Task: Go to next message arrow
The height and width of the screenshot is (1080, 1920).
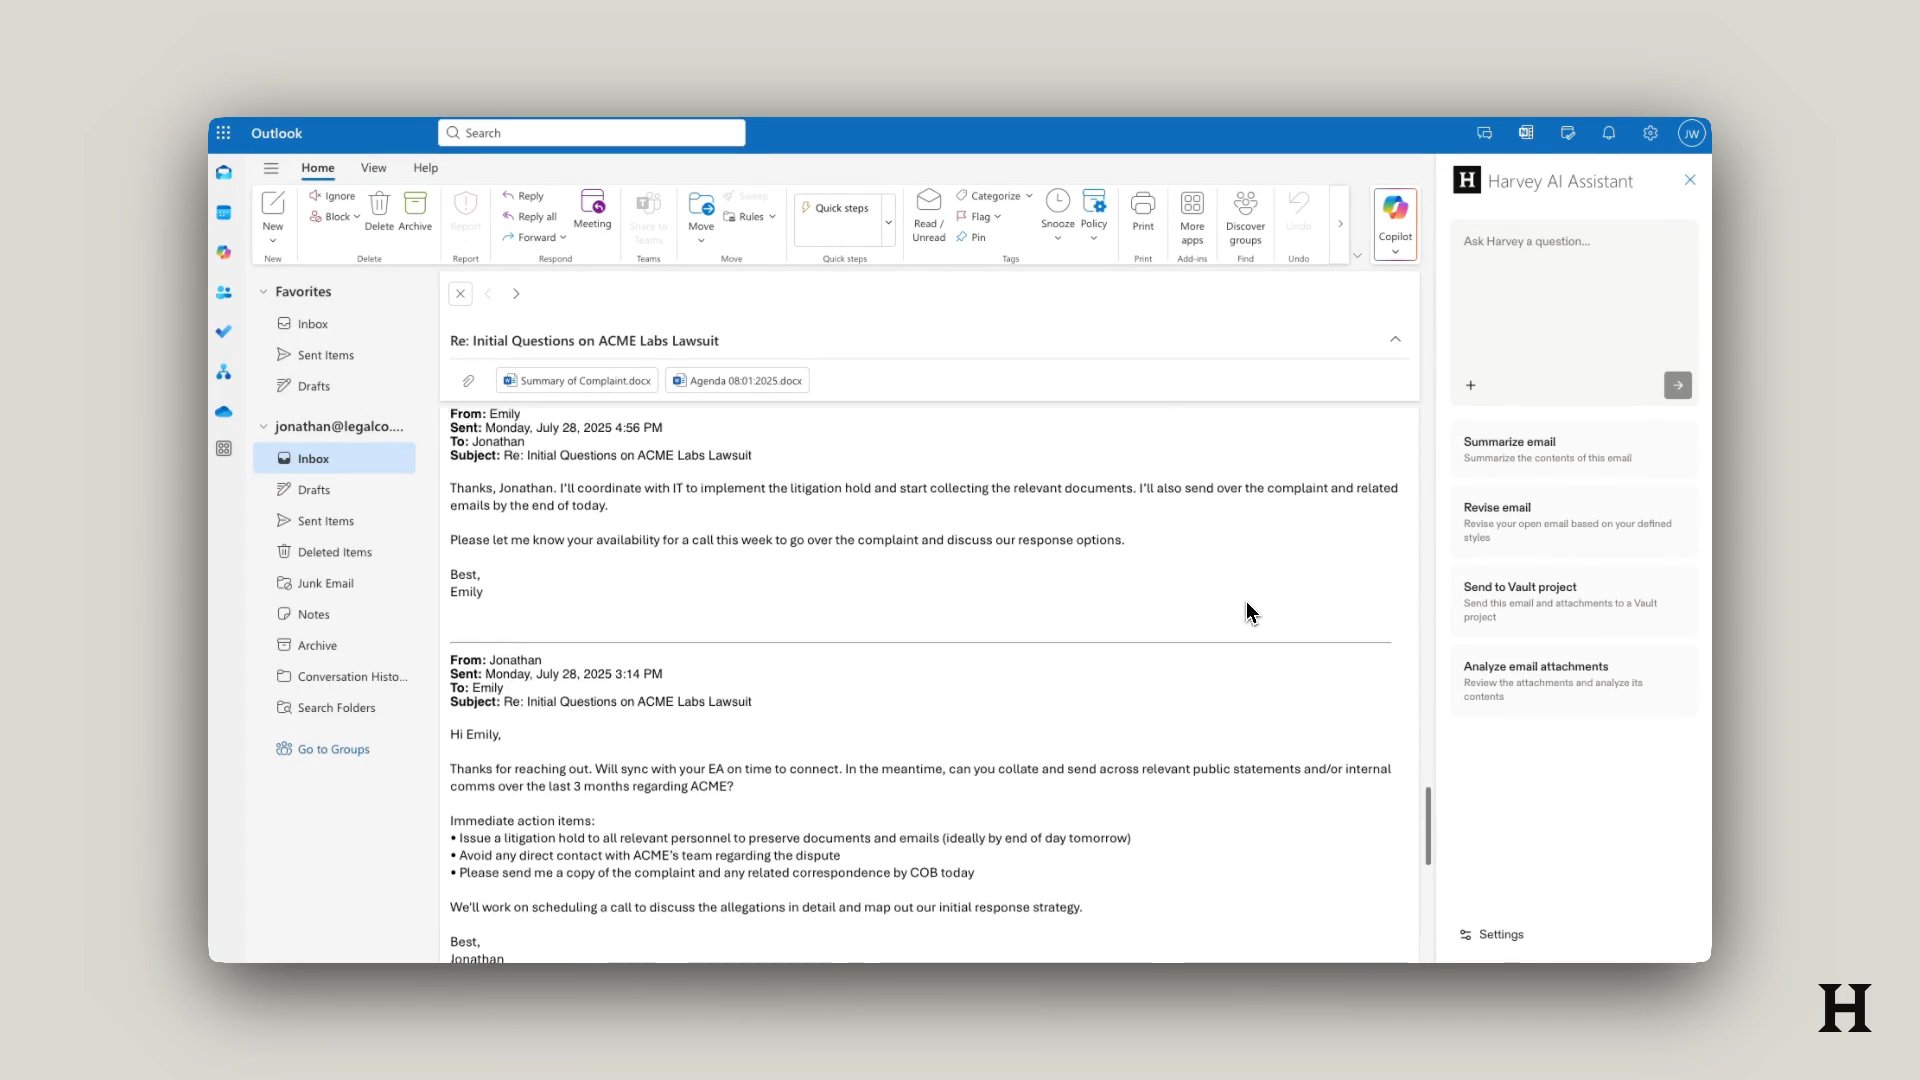Action: tap(516, 293)
